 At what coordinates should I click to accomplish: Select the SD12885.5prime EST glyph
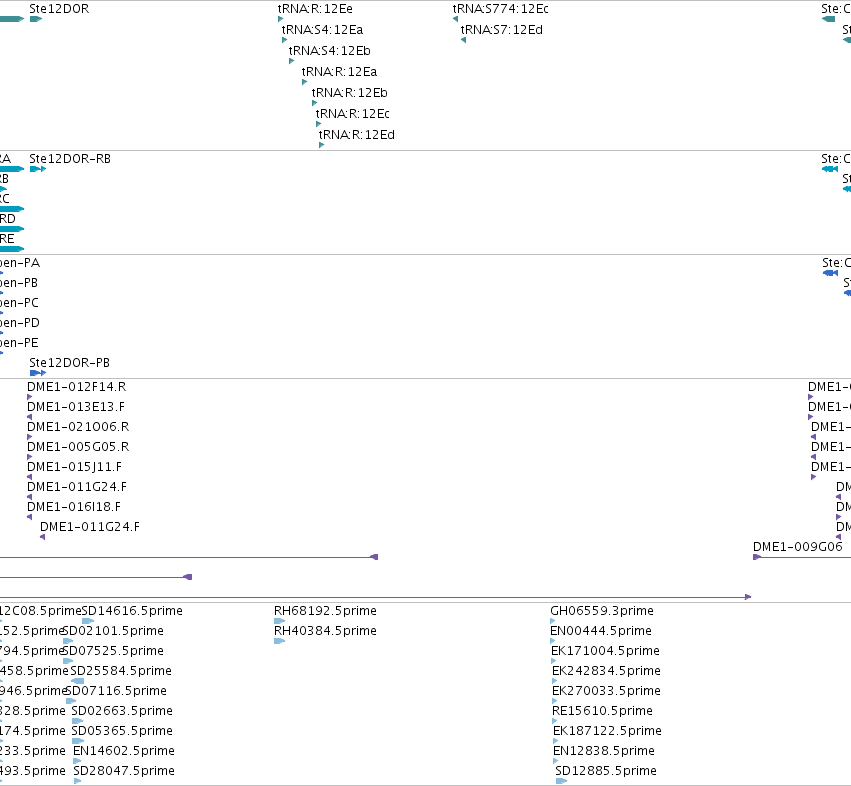coord(562,781)
